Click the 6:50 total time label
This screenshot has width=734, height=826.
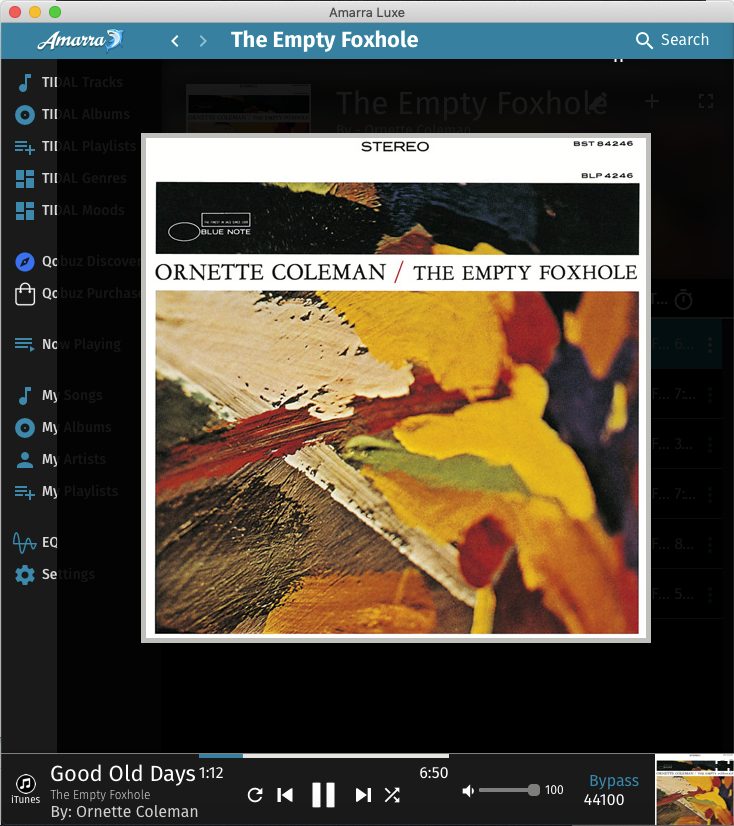pyautogui.click(x=434, y=773)
